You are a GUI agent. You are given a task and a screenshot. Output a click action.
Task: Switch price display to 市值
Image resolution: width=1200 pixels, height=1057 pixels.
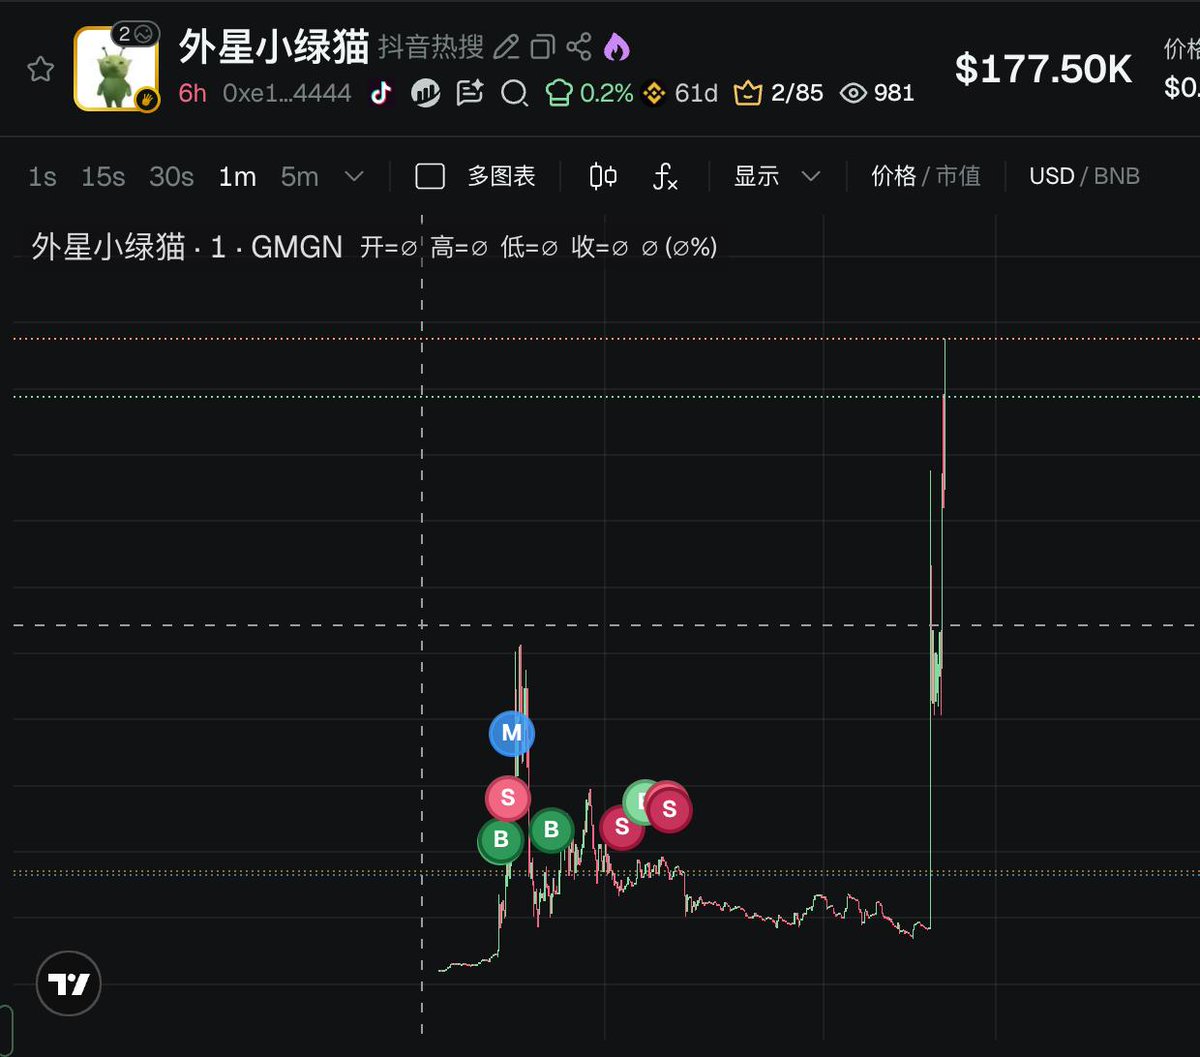(958, 176)
